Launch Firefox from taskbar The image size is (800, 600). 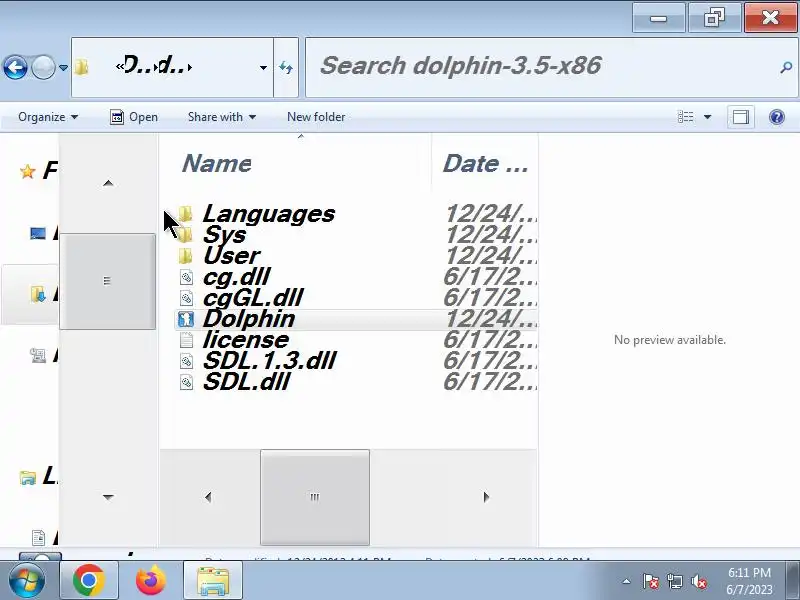[x=151, y=580]
